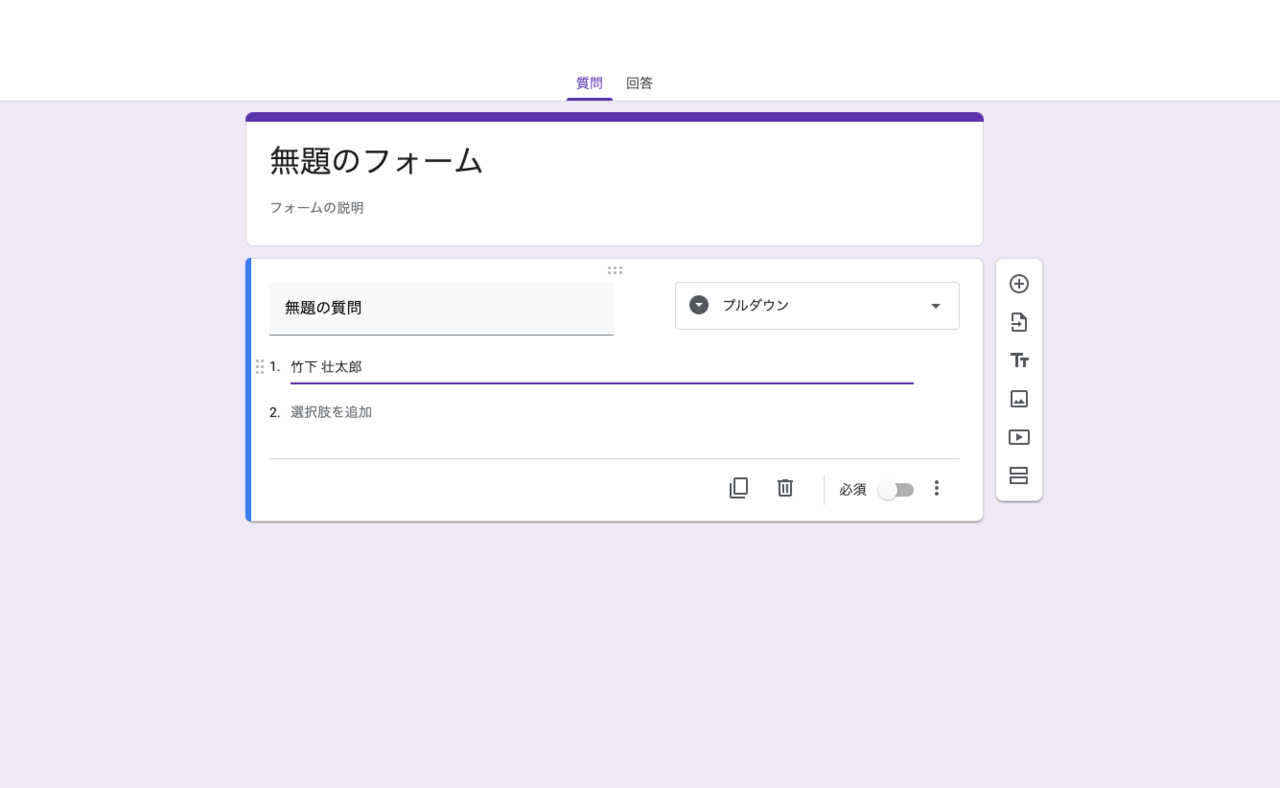Open the プルダウン question type dropdown
This screenshot has height=788, width=1280.
[x=816, y=305]
